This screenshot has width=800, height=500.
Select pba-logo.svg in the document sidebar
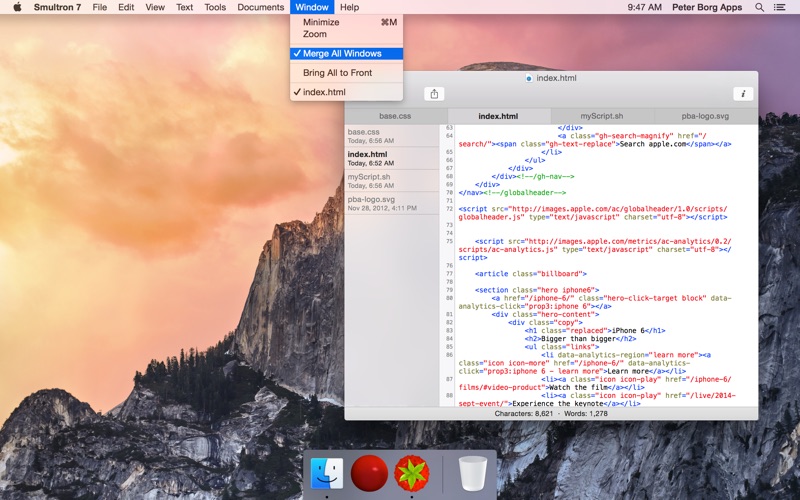[x=392, y=203]
